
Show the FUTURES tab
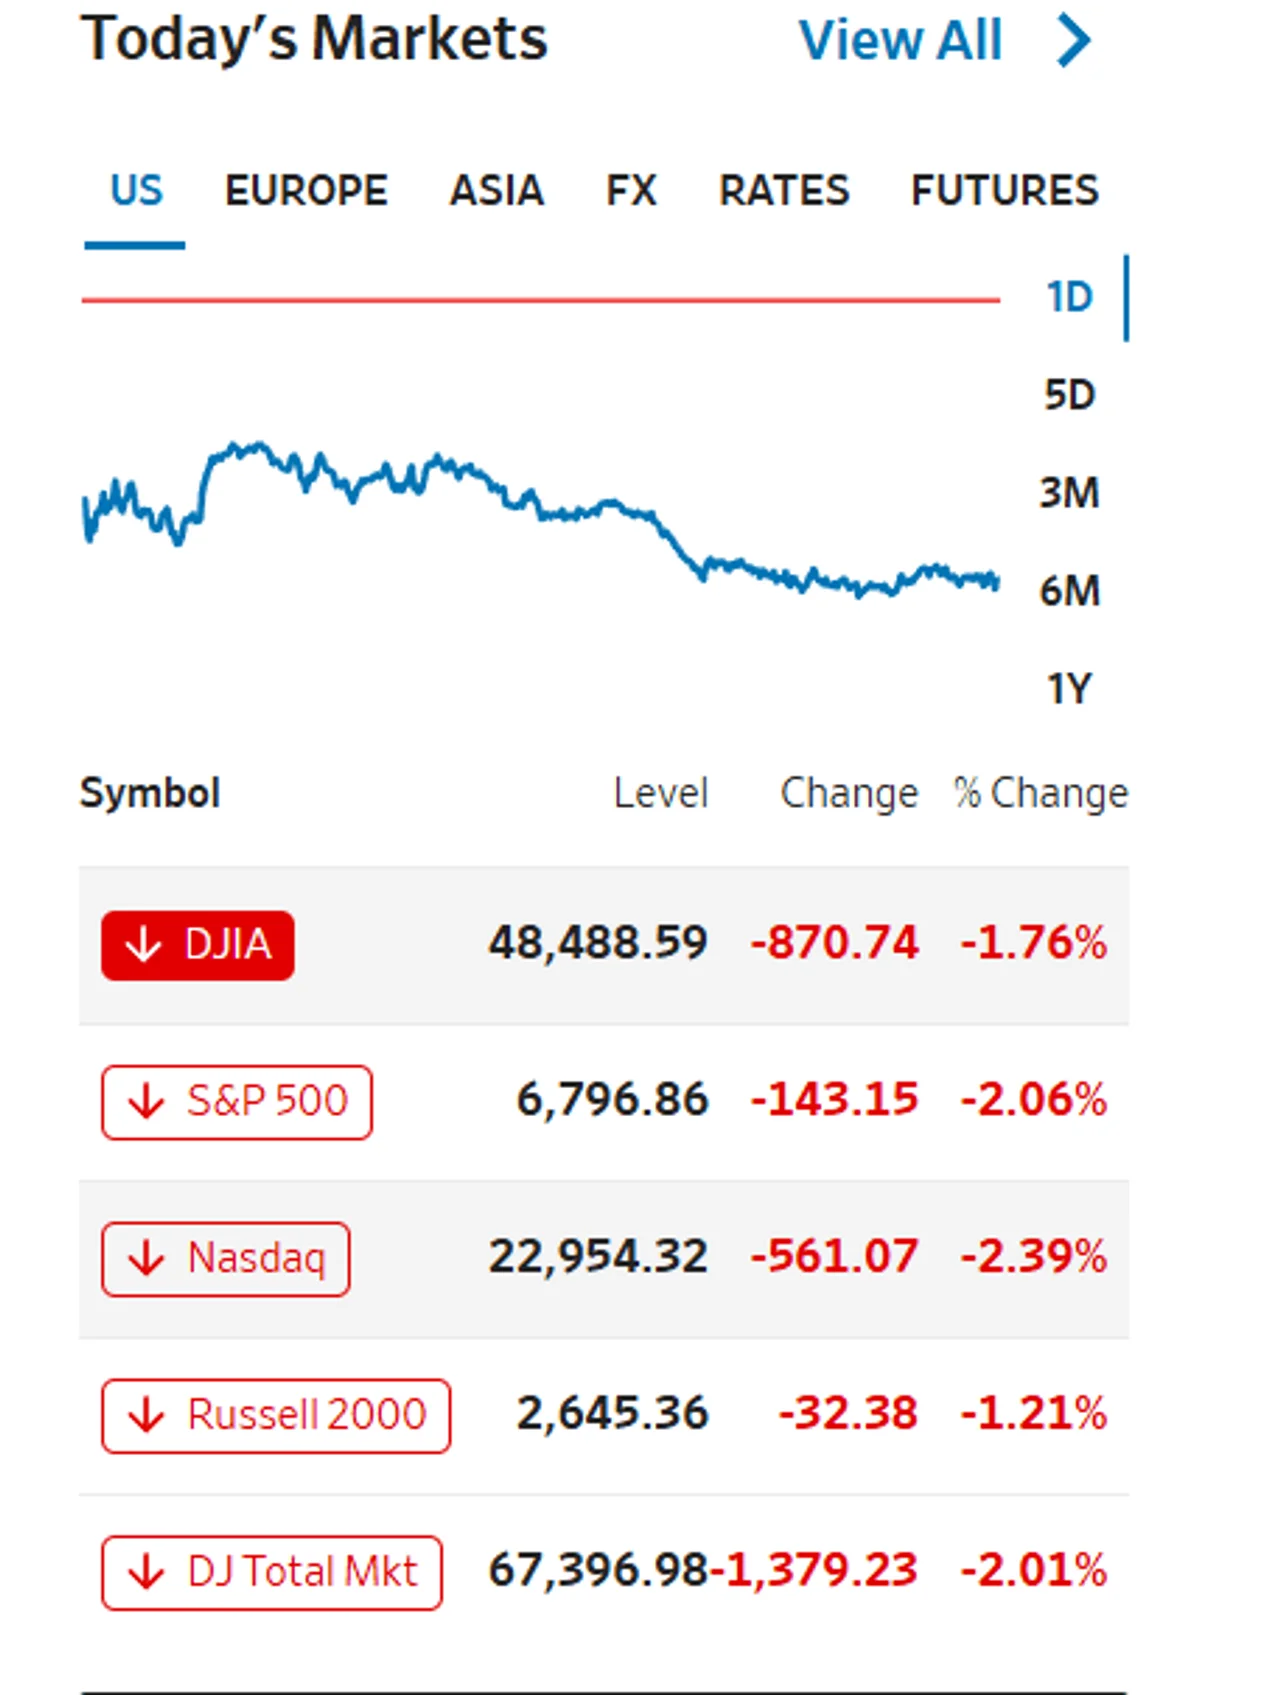click(1005, 190)
